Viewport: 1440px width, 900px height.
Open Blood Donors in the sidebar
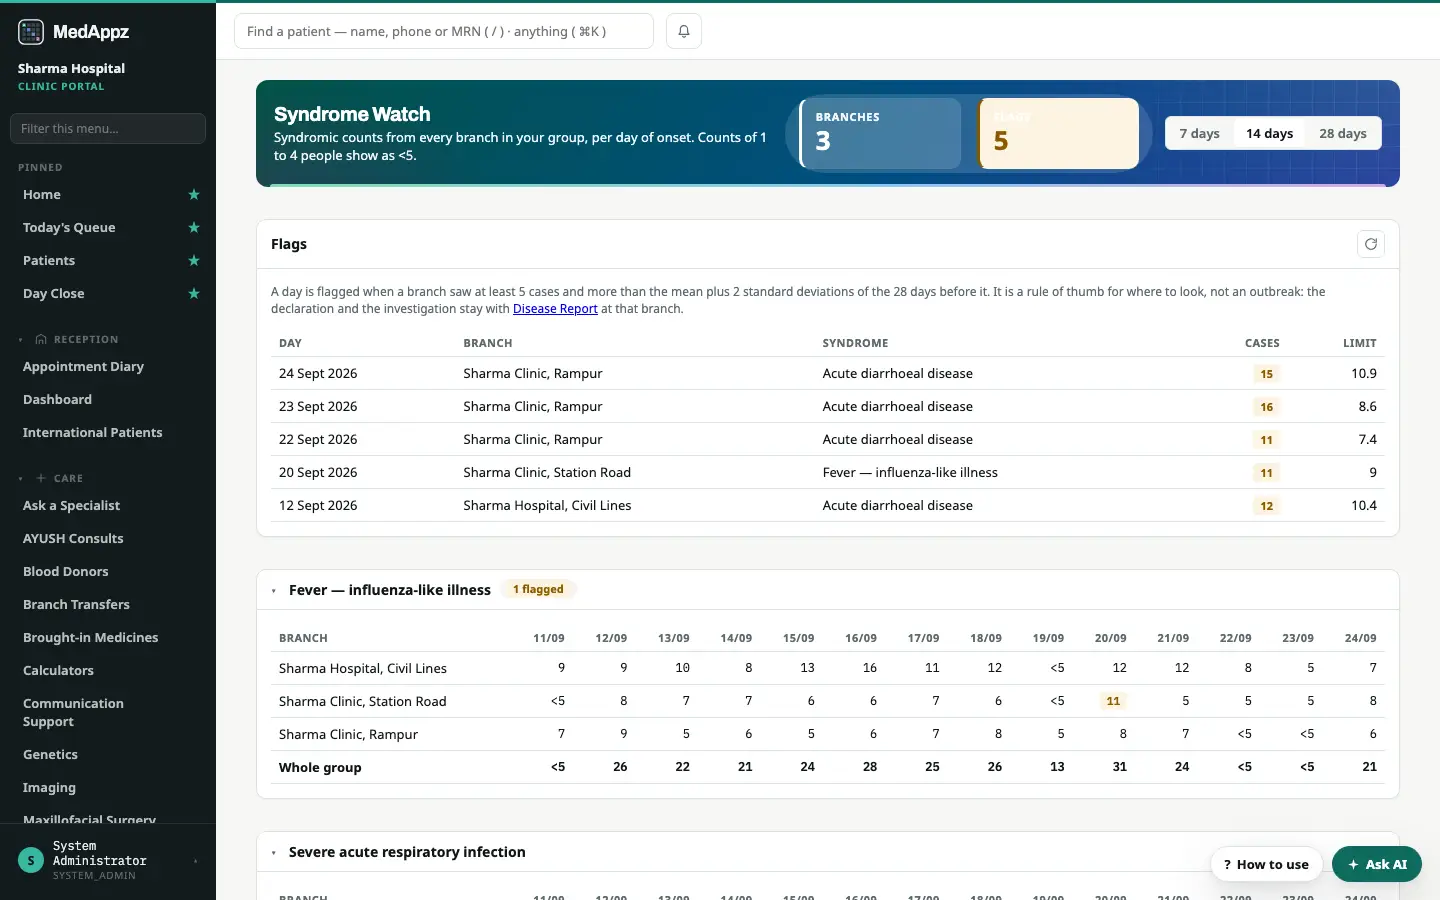(66, 572)
